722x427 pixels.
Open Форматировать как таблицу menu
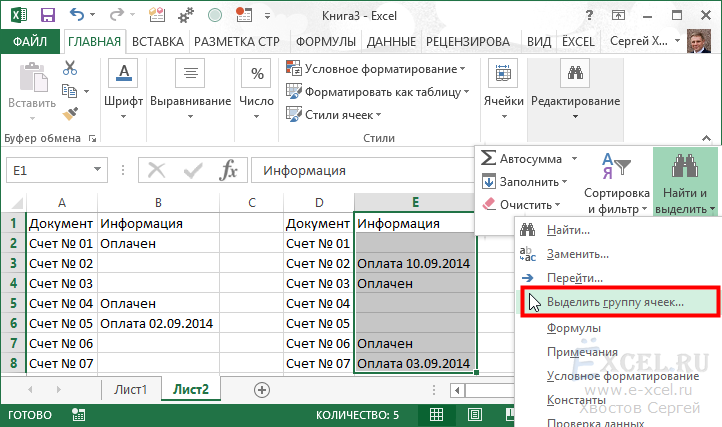pyautogui.click(x=377, y=92)
